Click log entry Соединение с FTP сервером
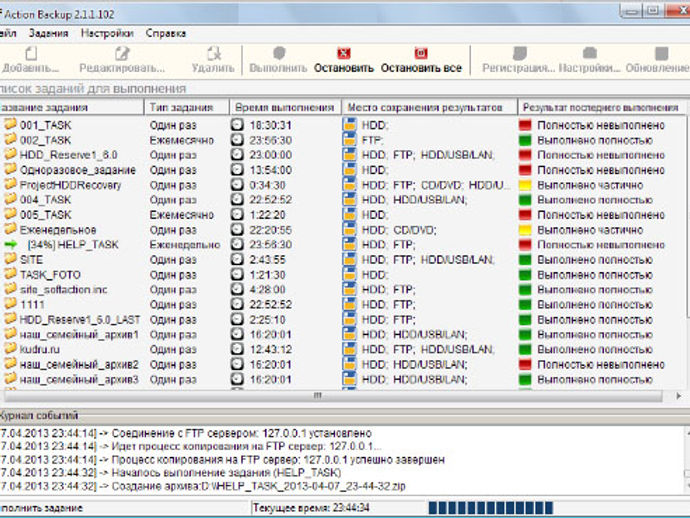Screen dimensions: 690x518 pos(186,433)
